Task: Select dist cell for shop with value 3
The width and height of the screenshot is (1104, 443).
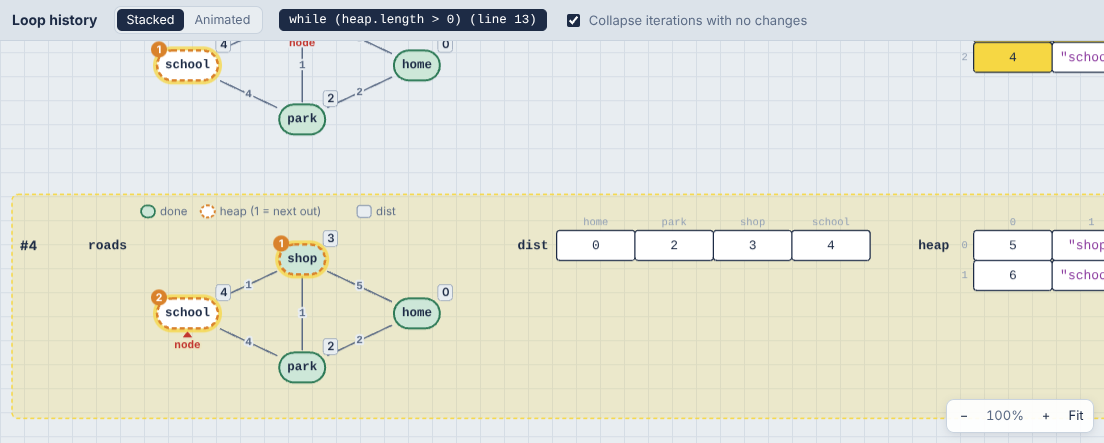Action: (753, 246)
